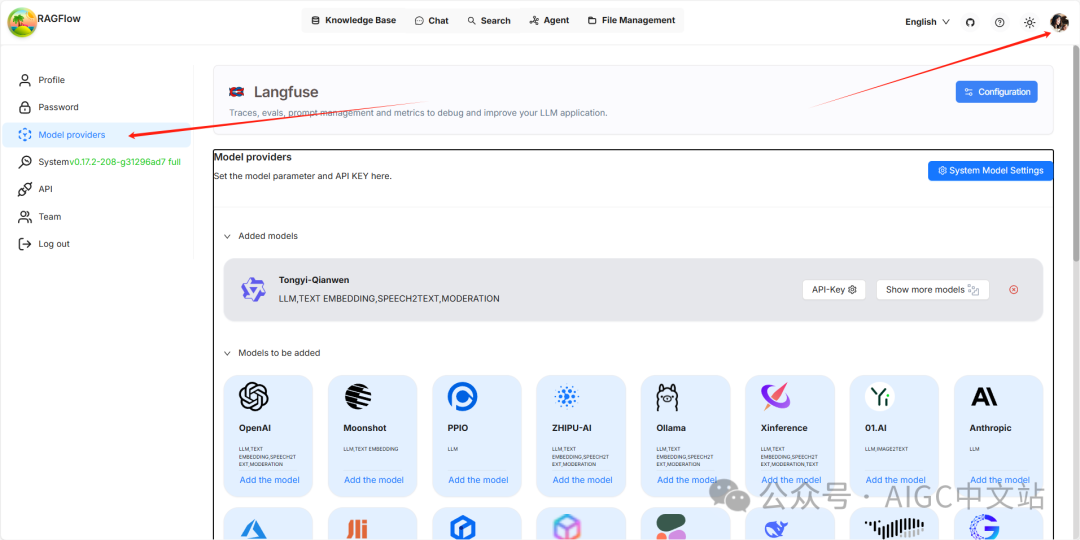
Task: Switch to the Agent tab
Action: 549,21
